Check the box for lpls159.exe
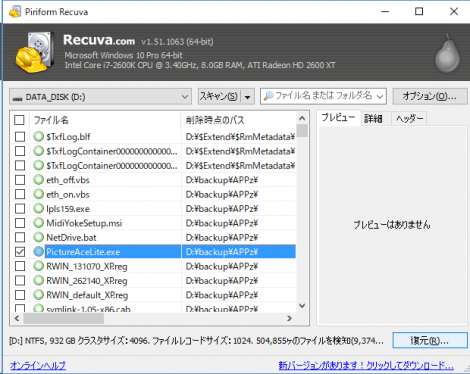 point(20,208)
